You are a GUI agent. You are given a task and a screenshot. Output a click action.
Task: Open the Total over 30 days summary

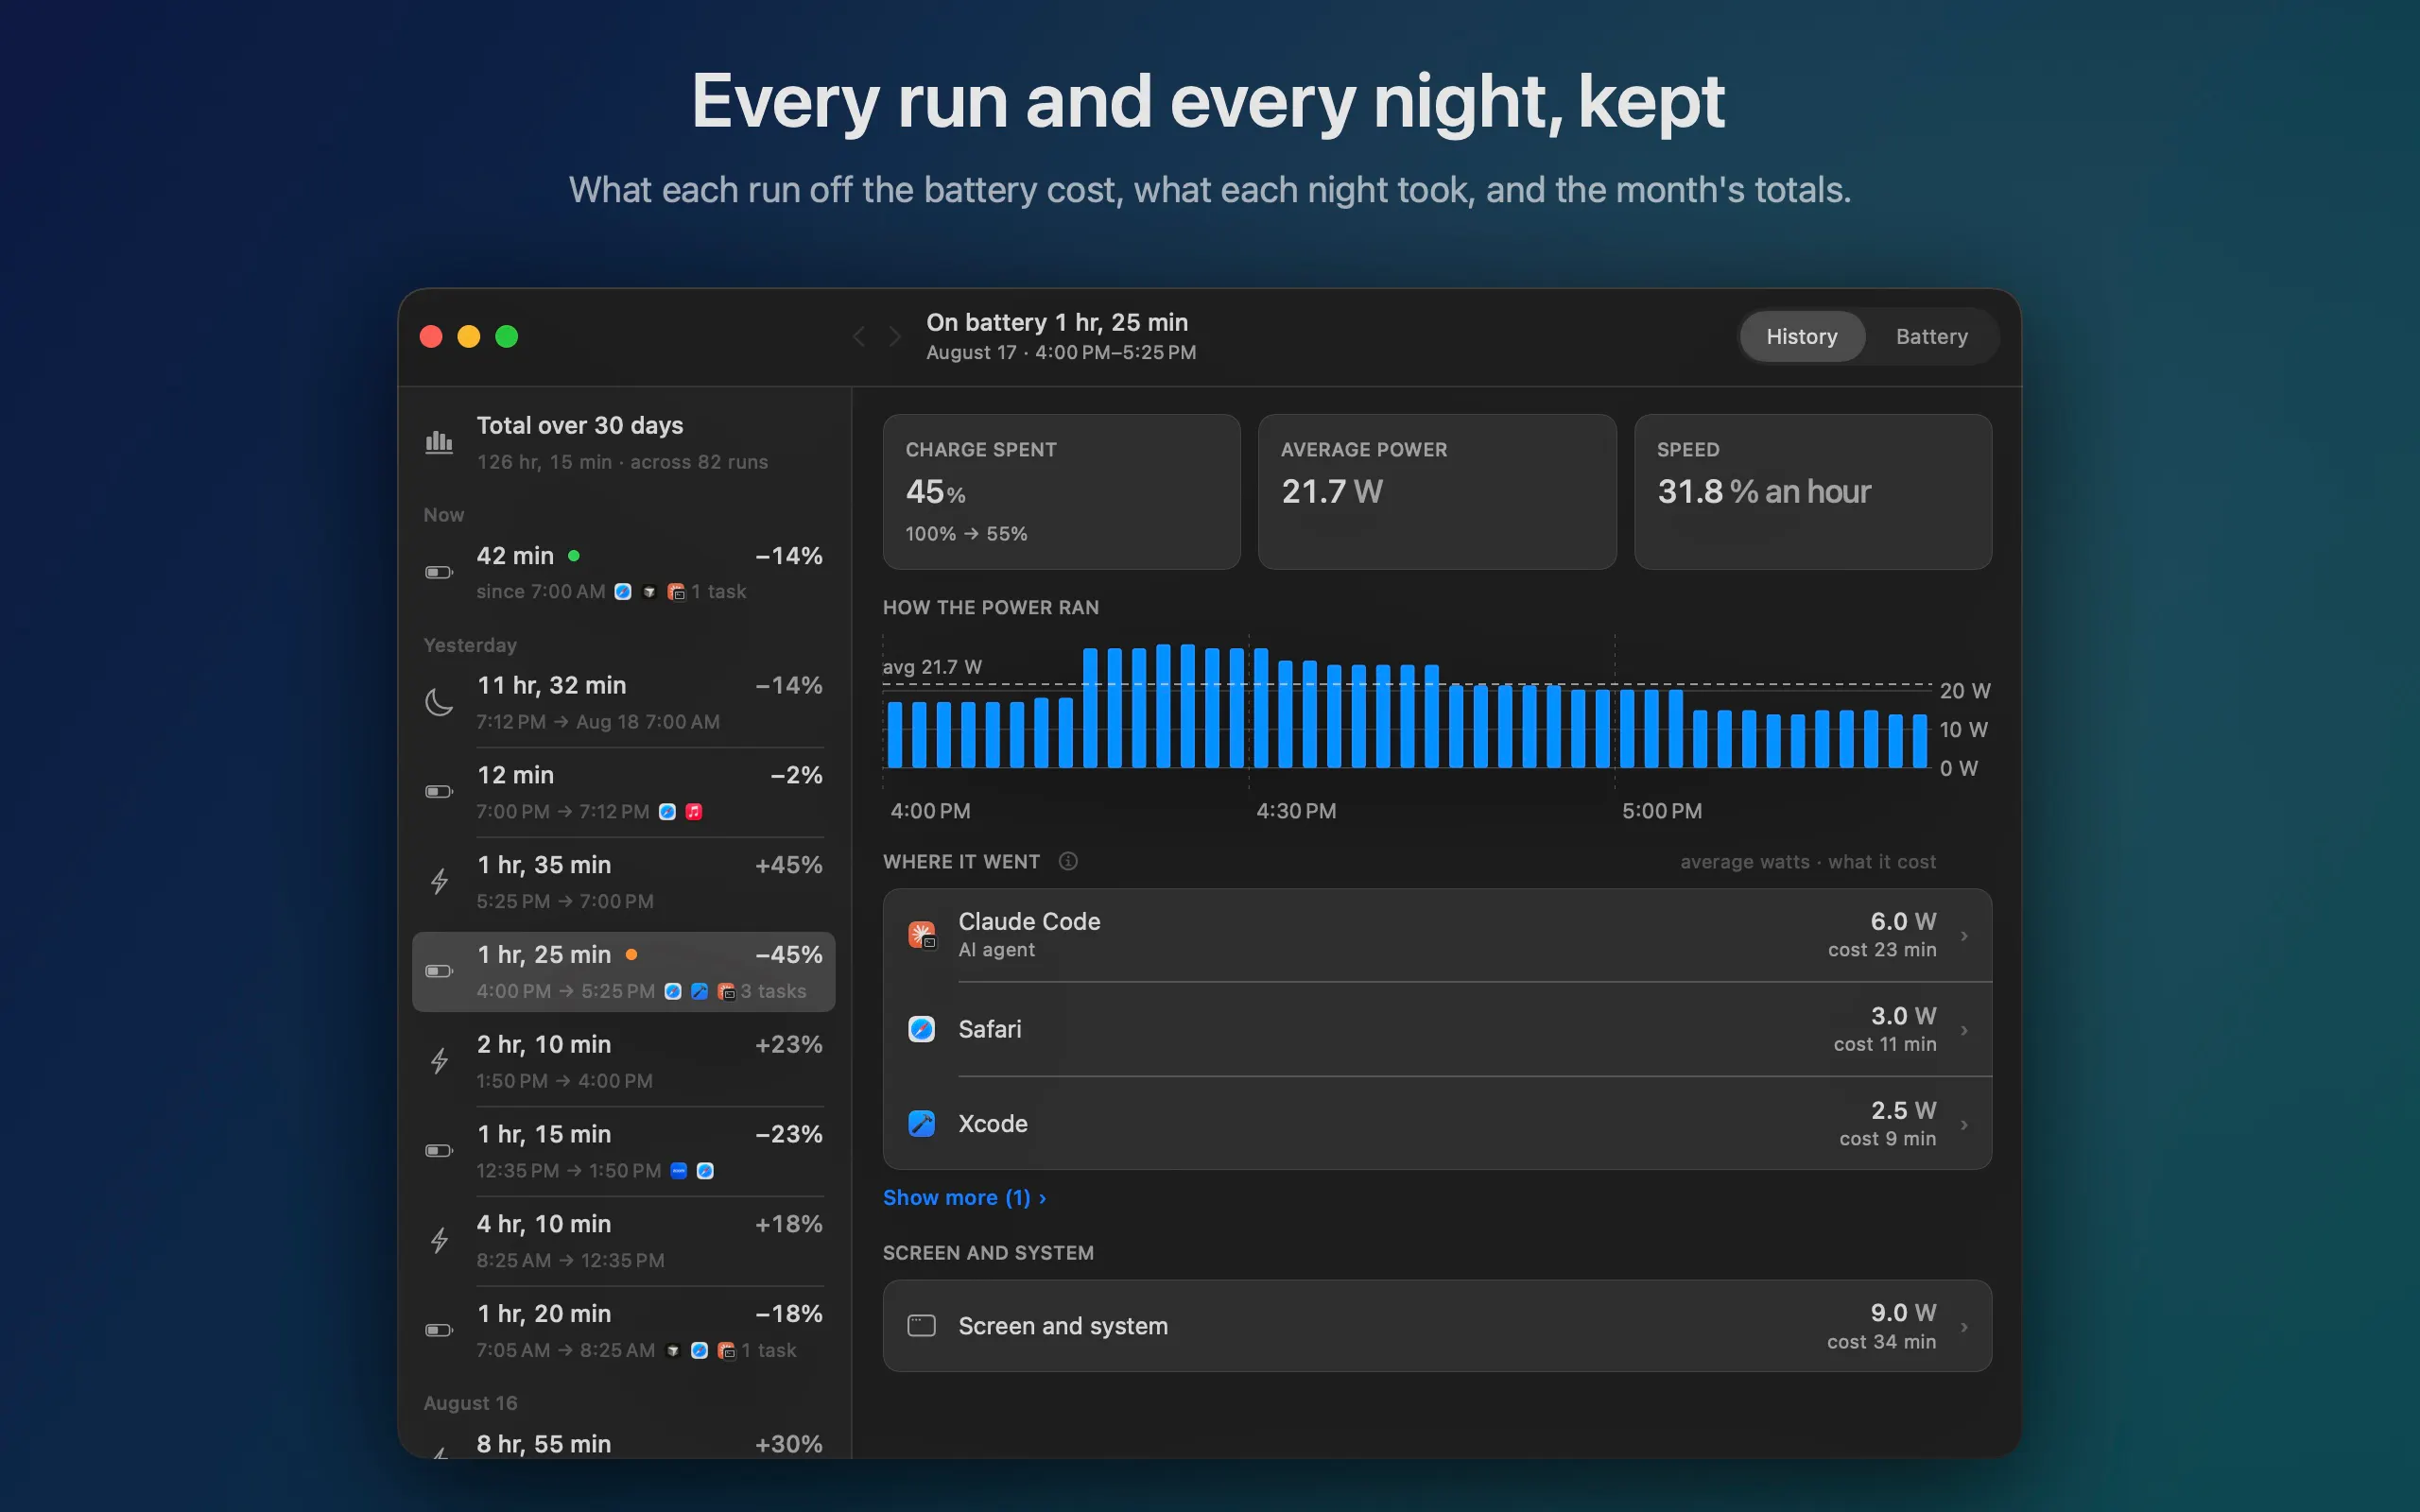[623, 442]
